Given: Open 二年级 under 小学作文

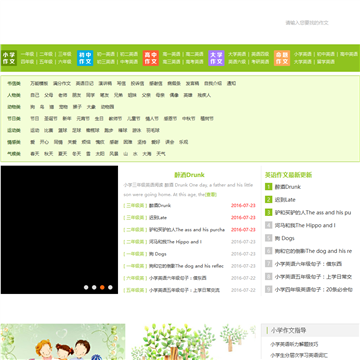Looking at the screenshot, I should click(x=46, y=54).
